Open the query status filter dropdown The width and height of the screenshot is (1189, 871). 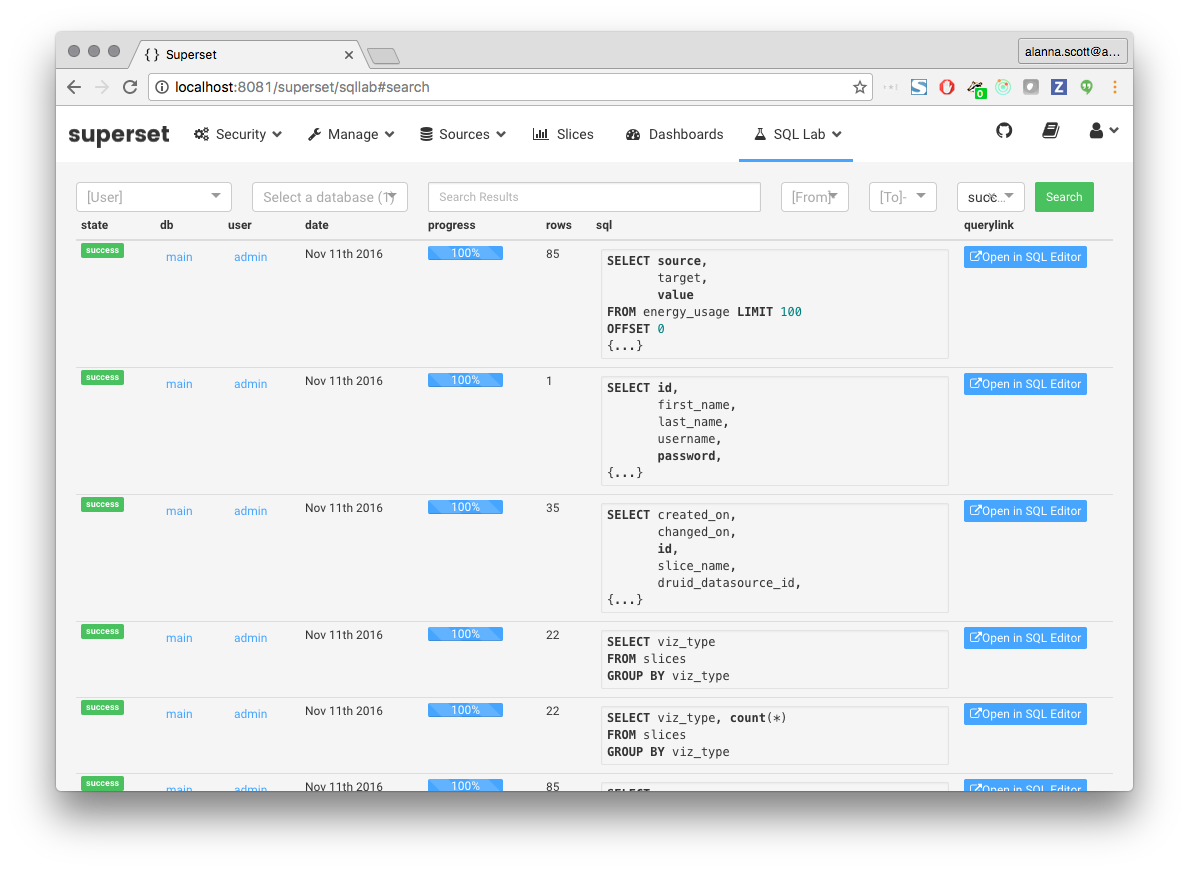point(990,197)
